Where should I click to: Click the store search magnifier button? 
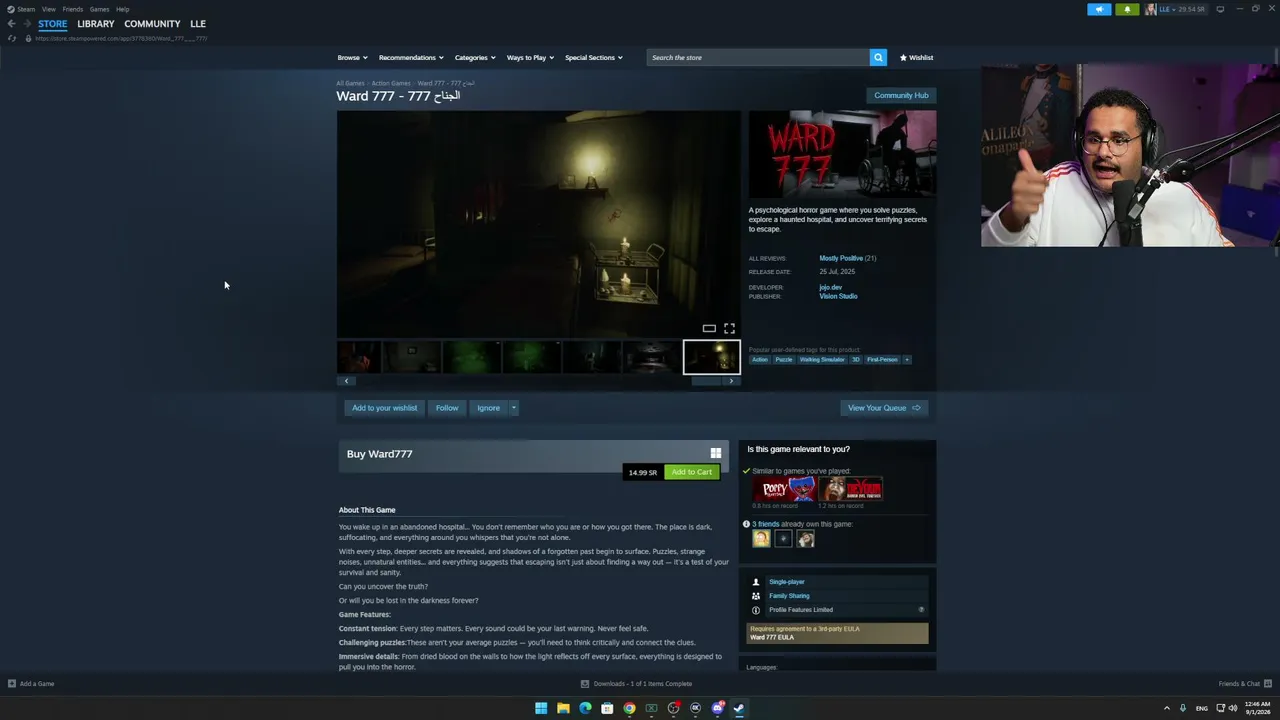click(878, 57)
